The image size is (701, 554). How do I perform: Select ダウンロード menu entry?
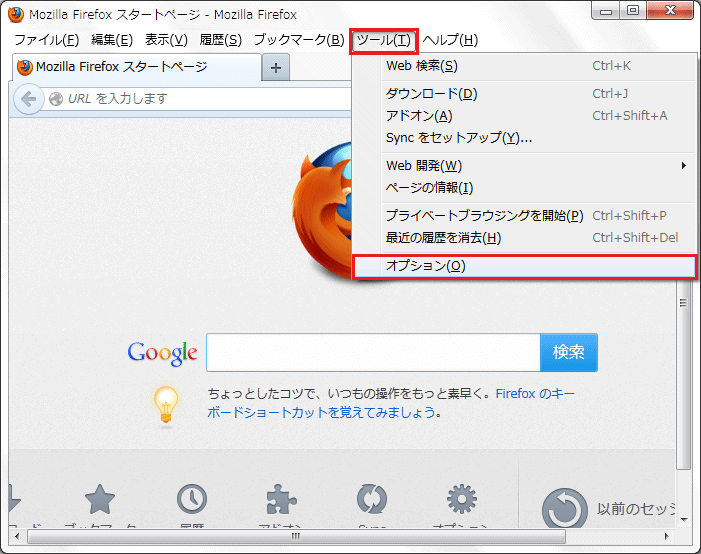coord(431,94)
